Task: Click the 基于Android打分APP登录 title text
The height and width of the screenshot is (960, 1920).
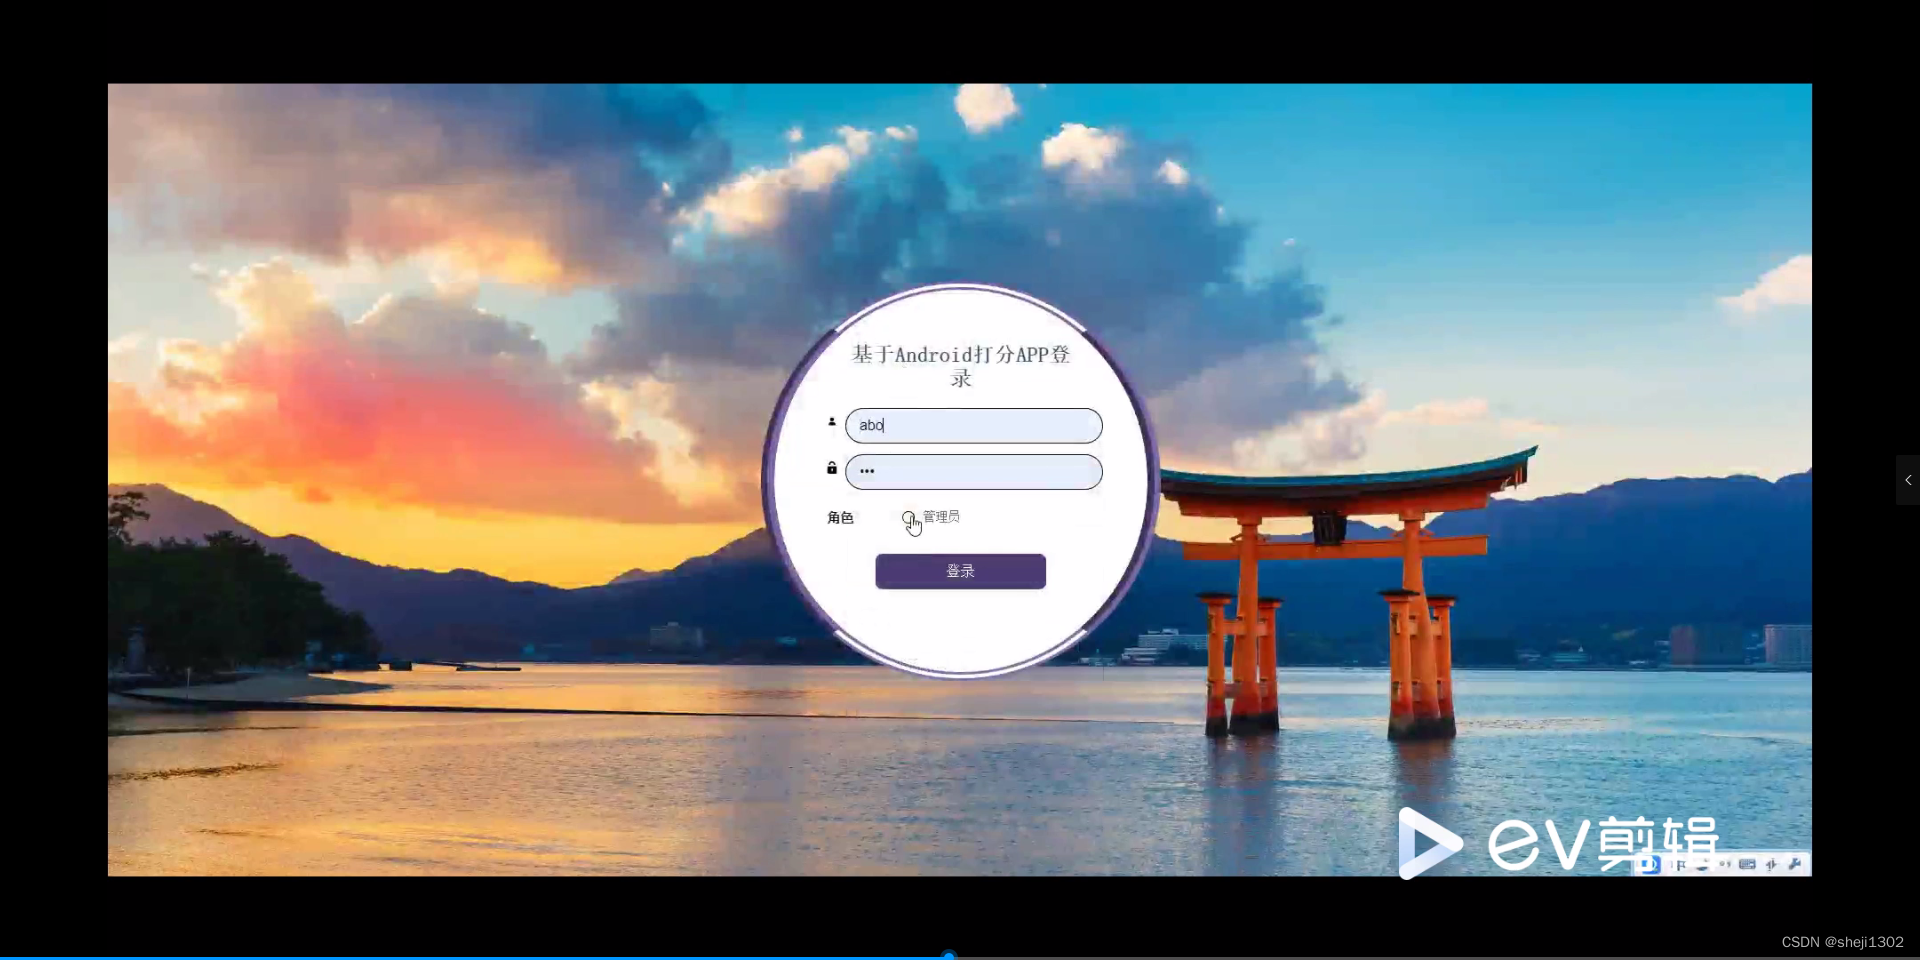Action: (959, 366)
